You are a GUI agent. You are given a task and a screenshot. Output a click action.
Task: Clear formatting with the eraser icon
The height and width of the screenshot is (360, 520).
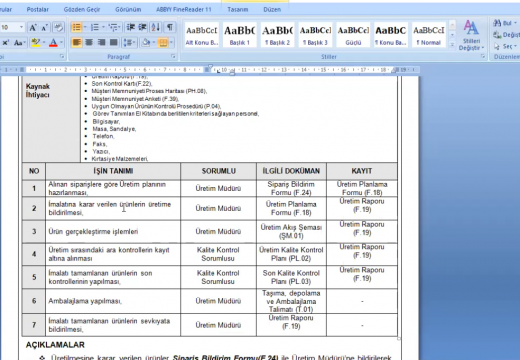pos(58,27)
